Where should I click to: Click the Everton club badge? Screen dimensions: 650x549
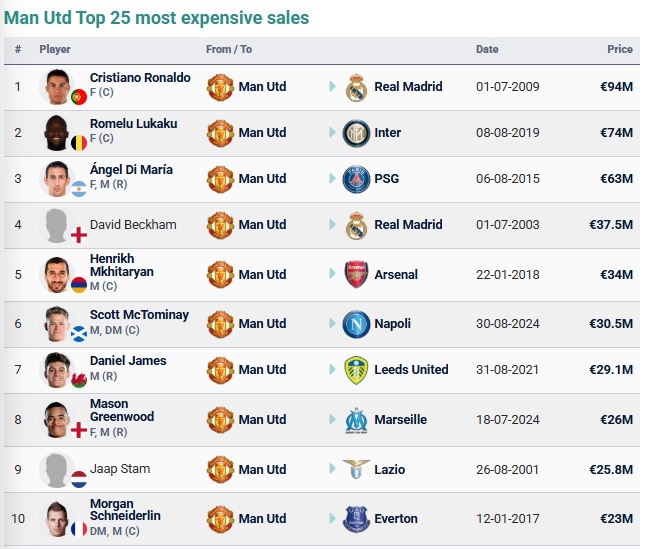click(356, 519)
